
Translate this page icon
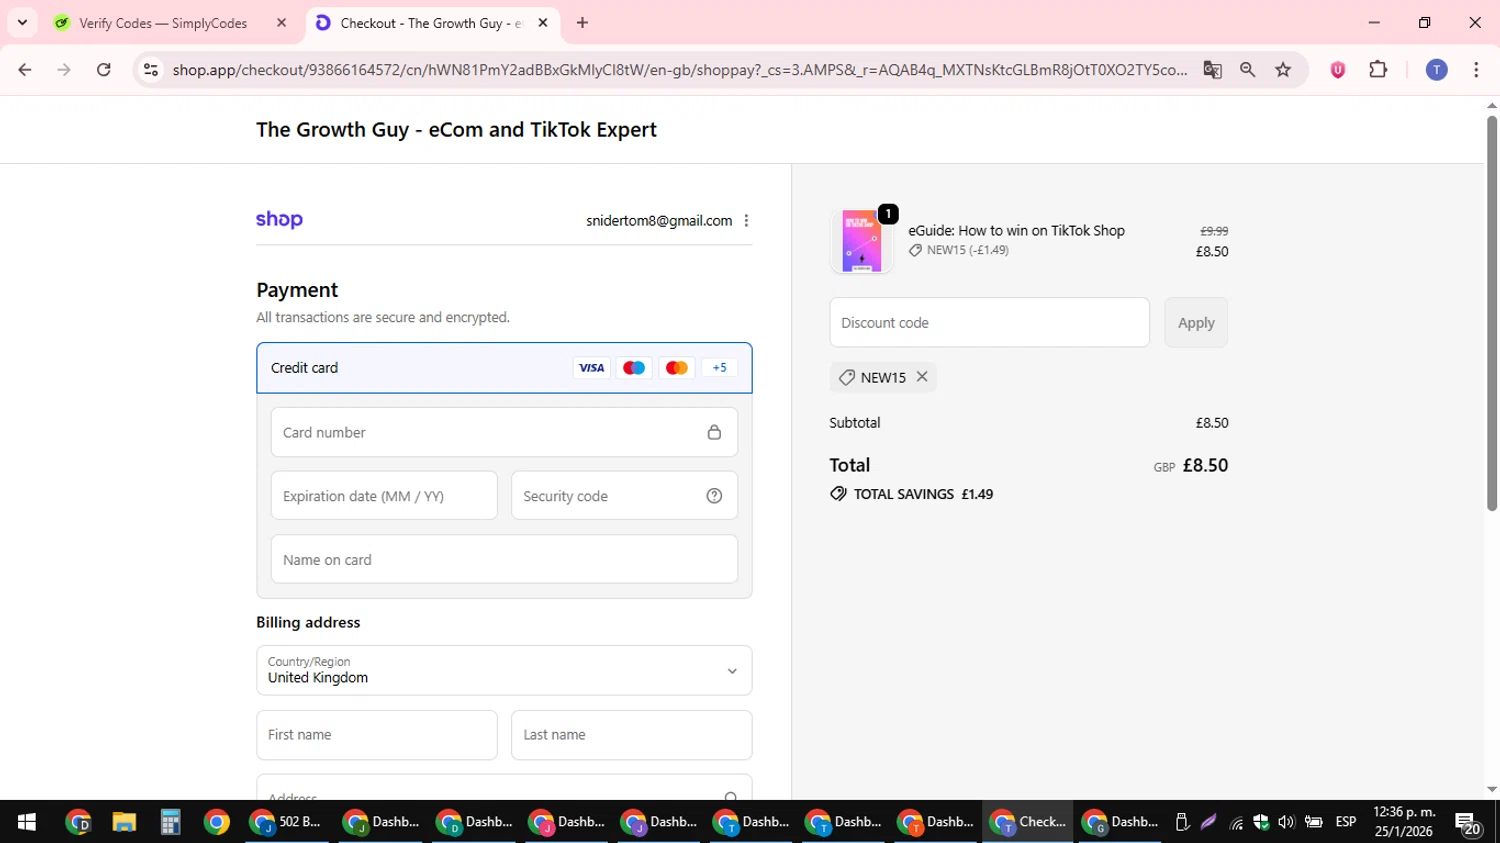(x=1213, y=70)
